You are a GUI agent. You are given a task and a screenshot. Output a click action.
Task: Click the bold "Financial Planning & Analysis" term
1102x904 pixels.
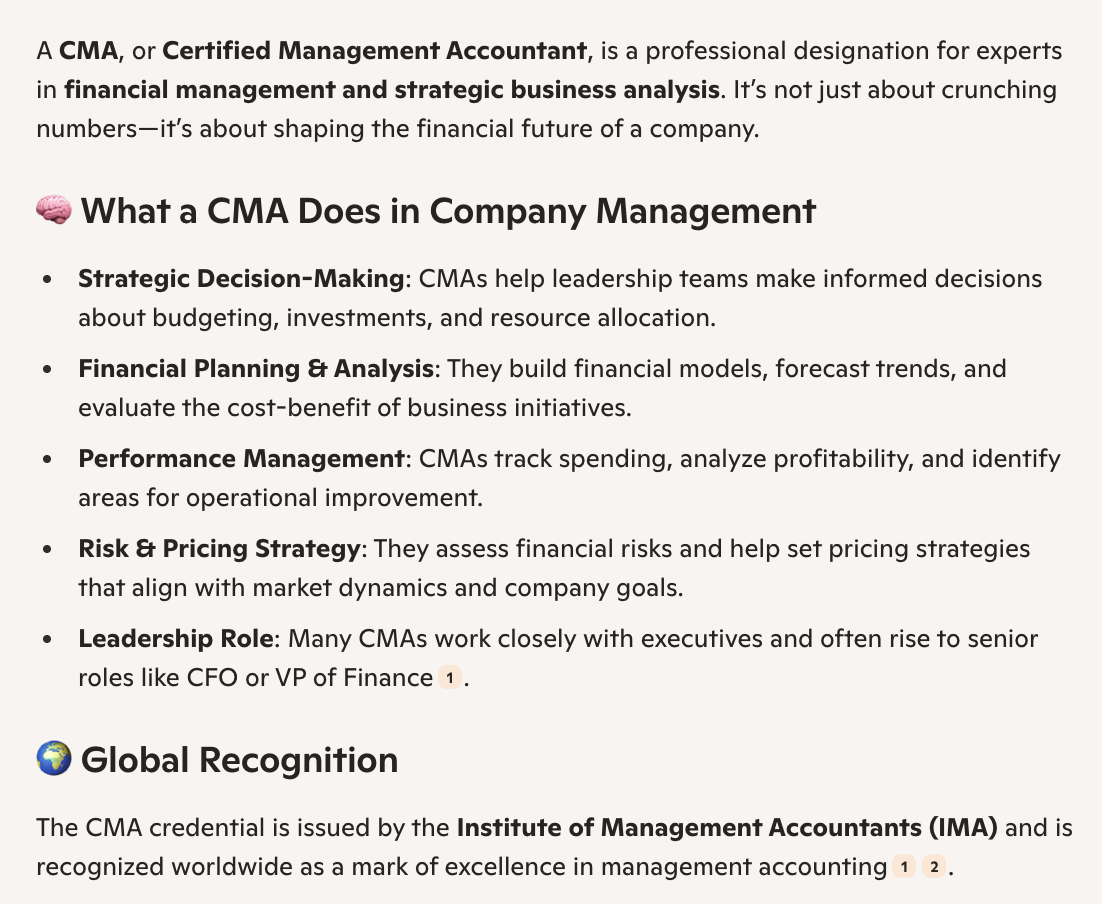[x=256, y=368]
